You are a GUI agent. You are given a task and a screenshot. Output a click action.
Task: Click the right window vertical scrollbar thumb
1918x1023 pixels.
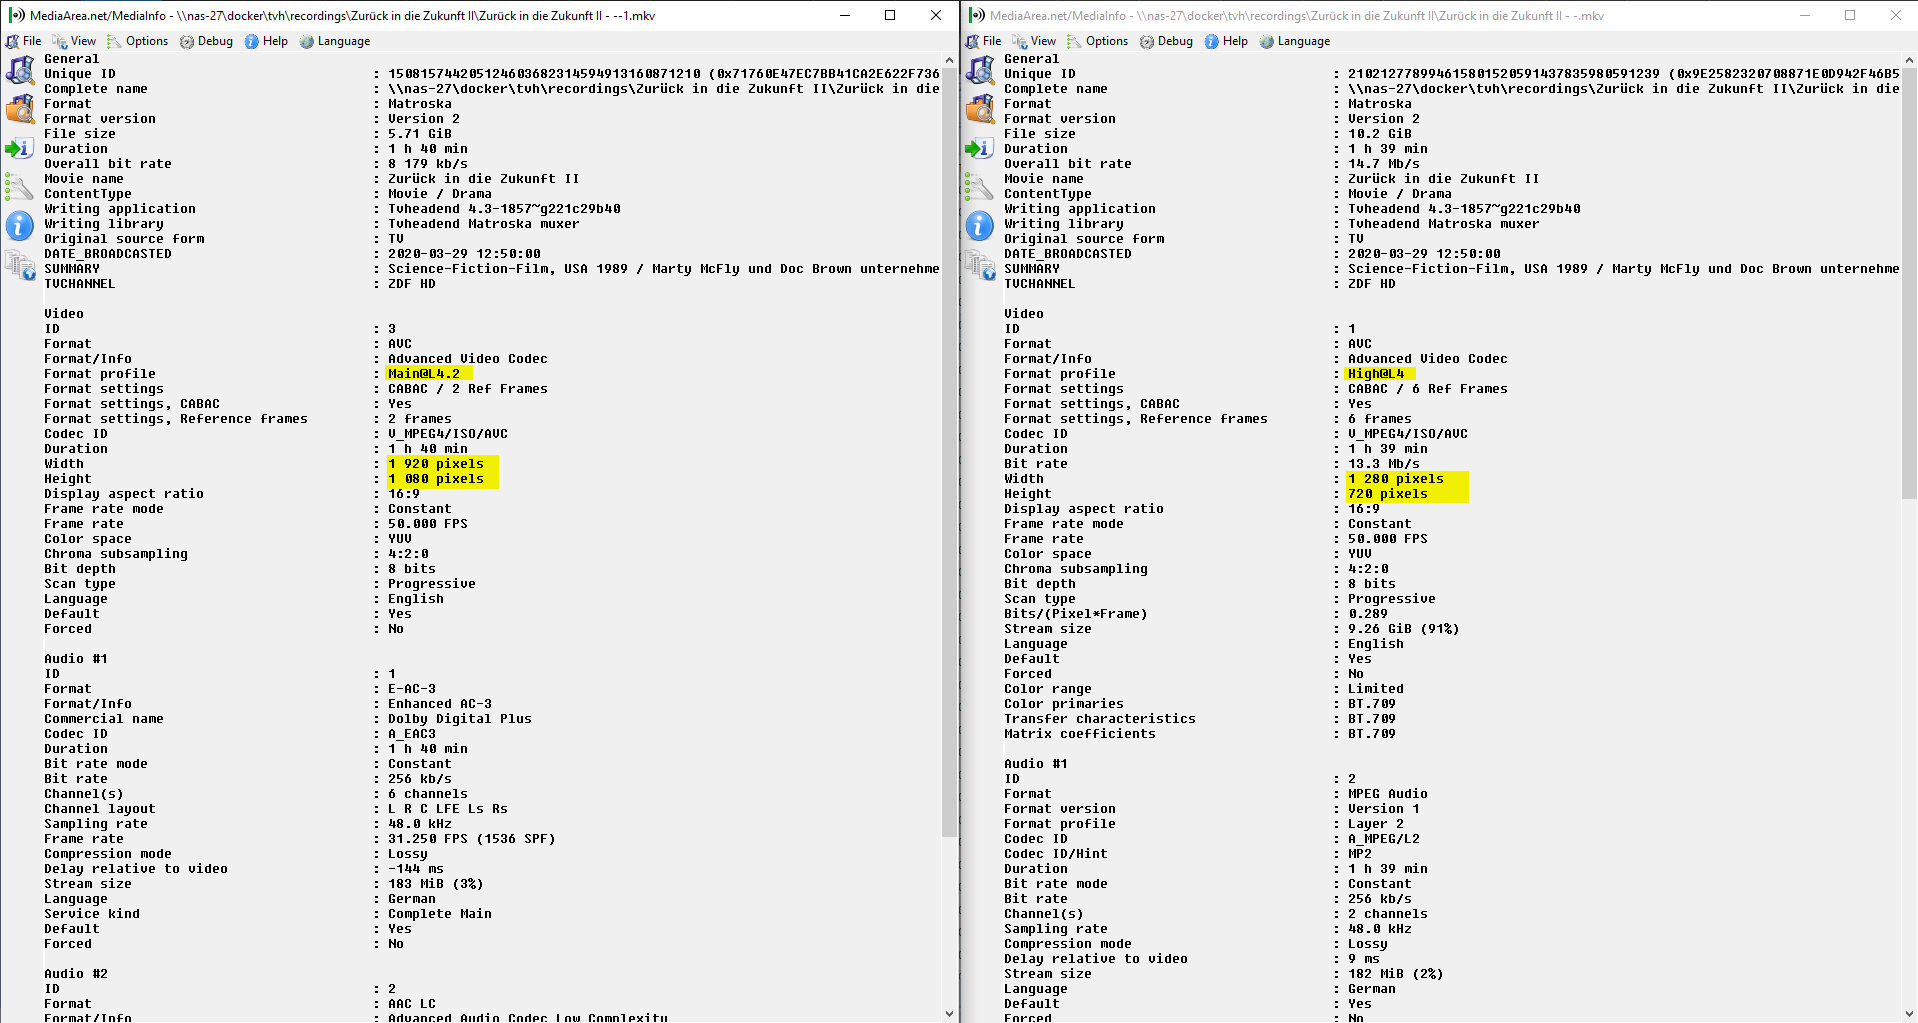click(x=1909, y=284)
